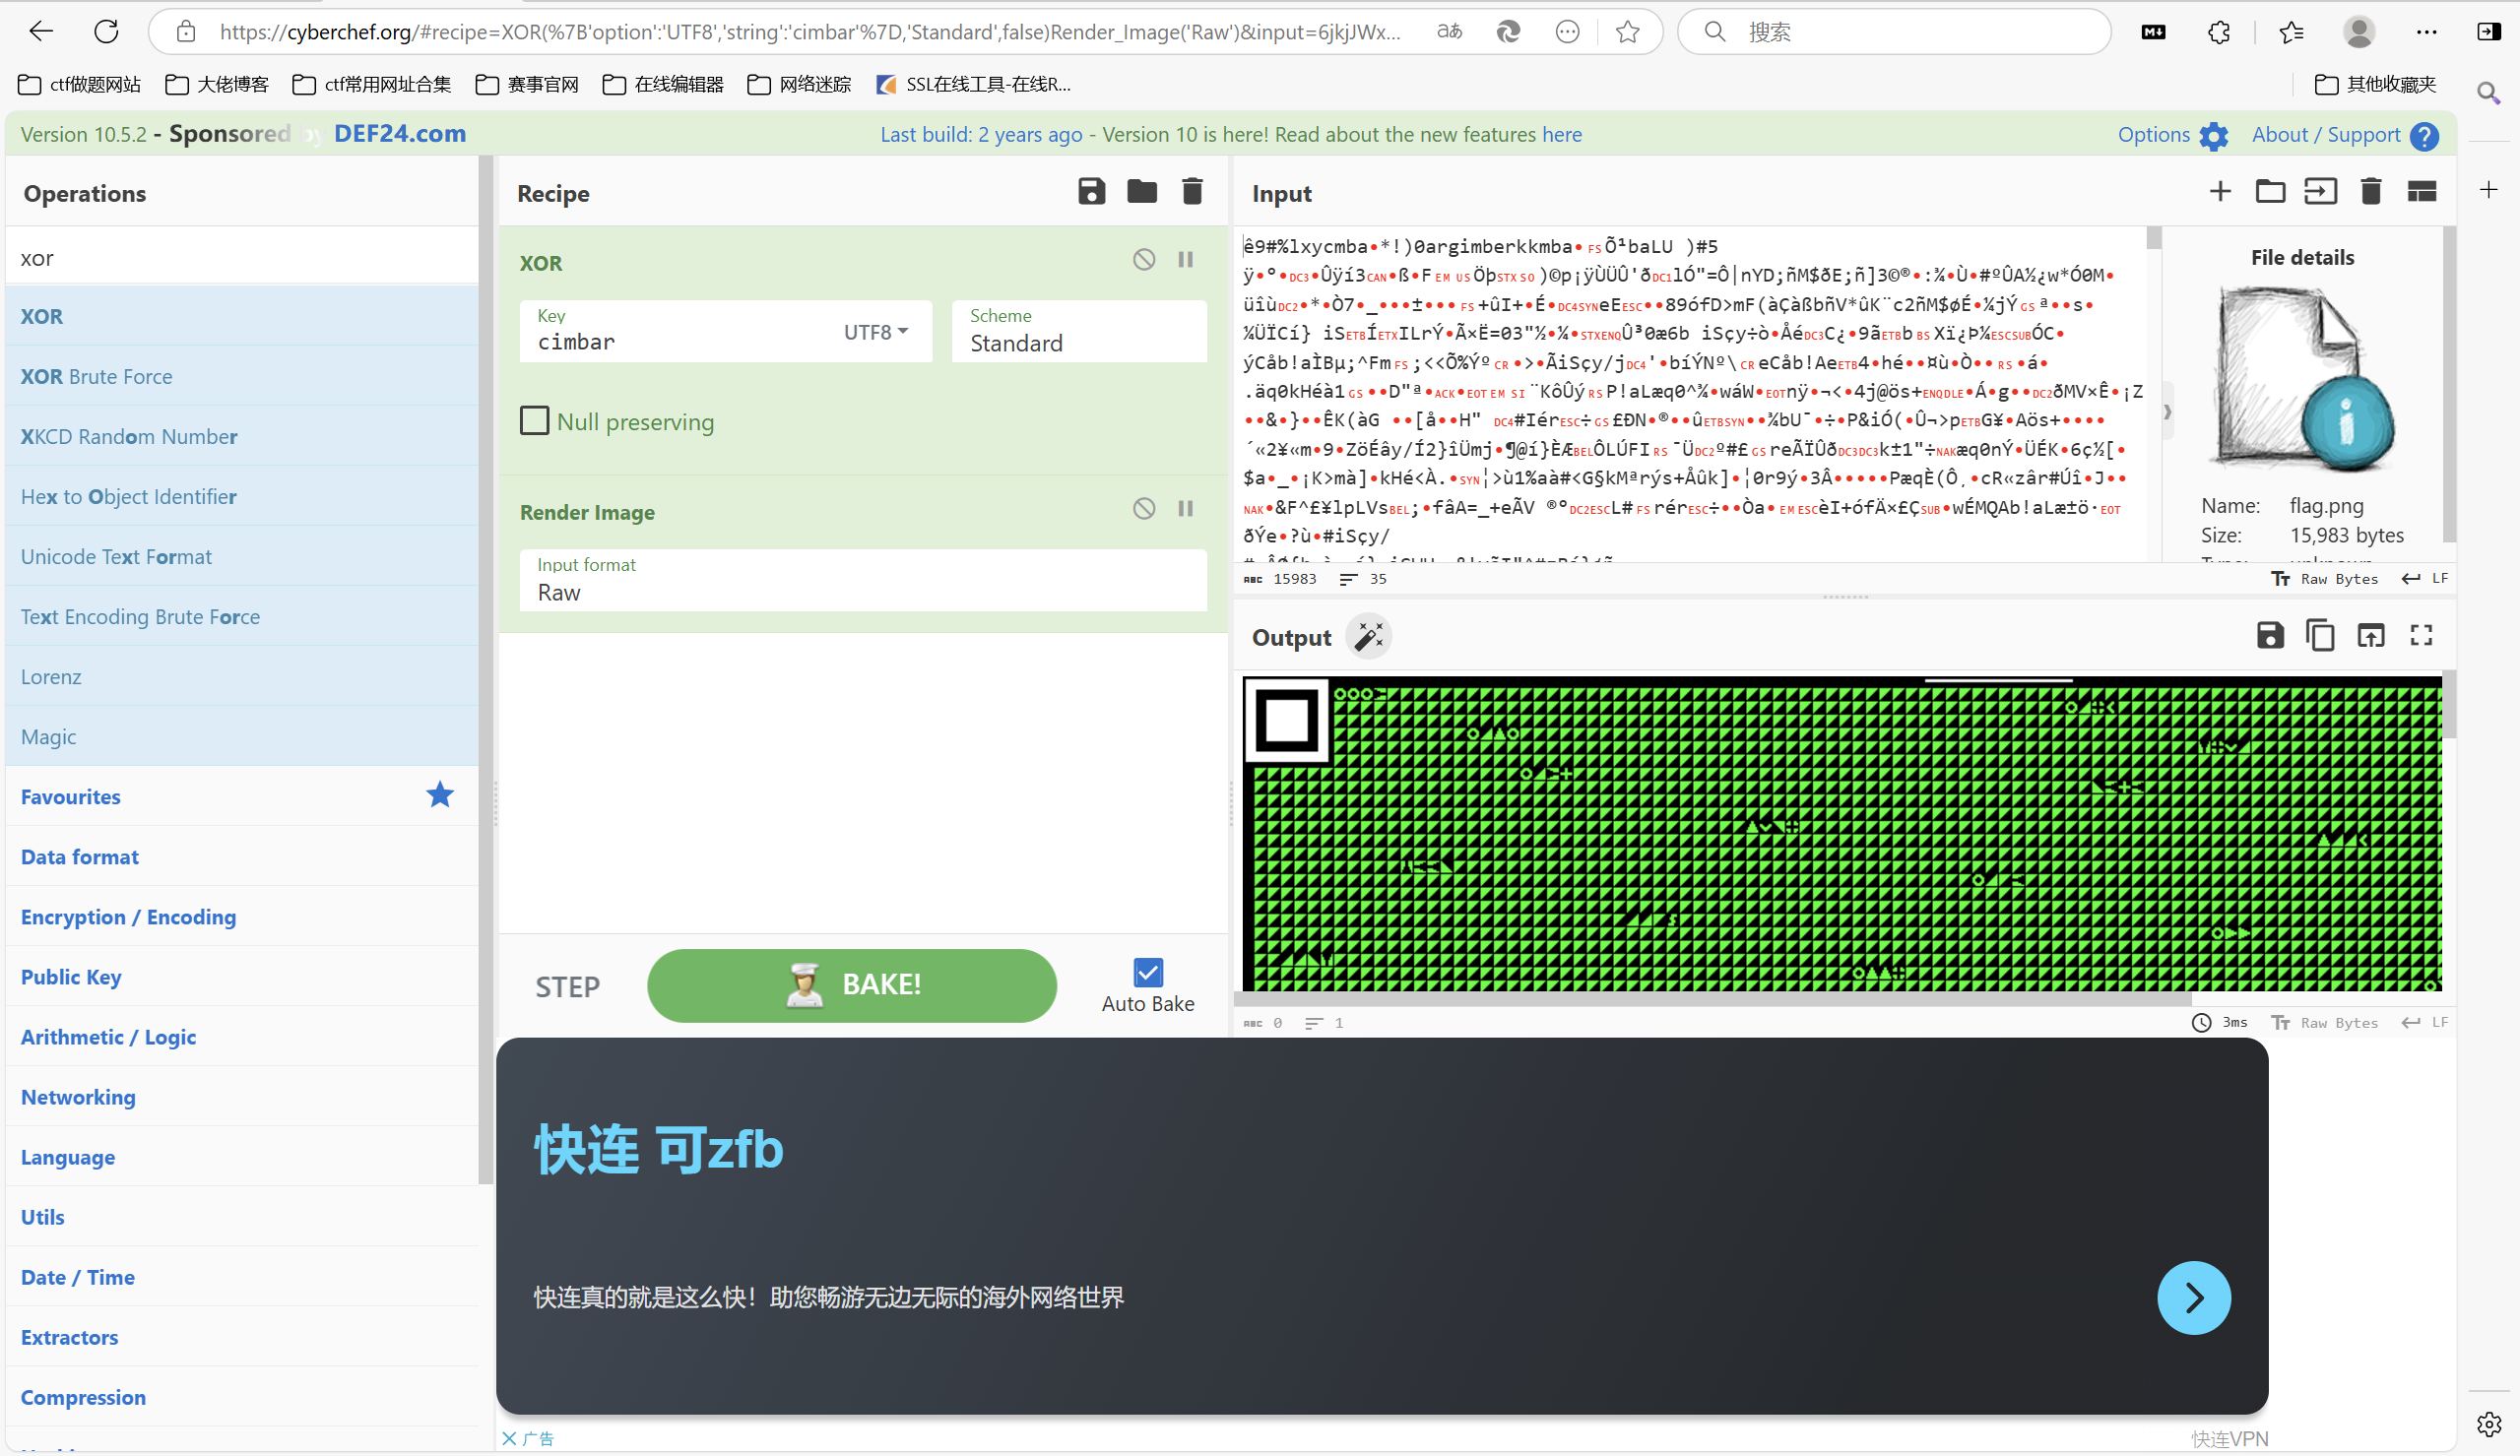Select the Magic operation

point(242,736)
